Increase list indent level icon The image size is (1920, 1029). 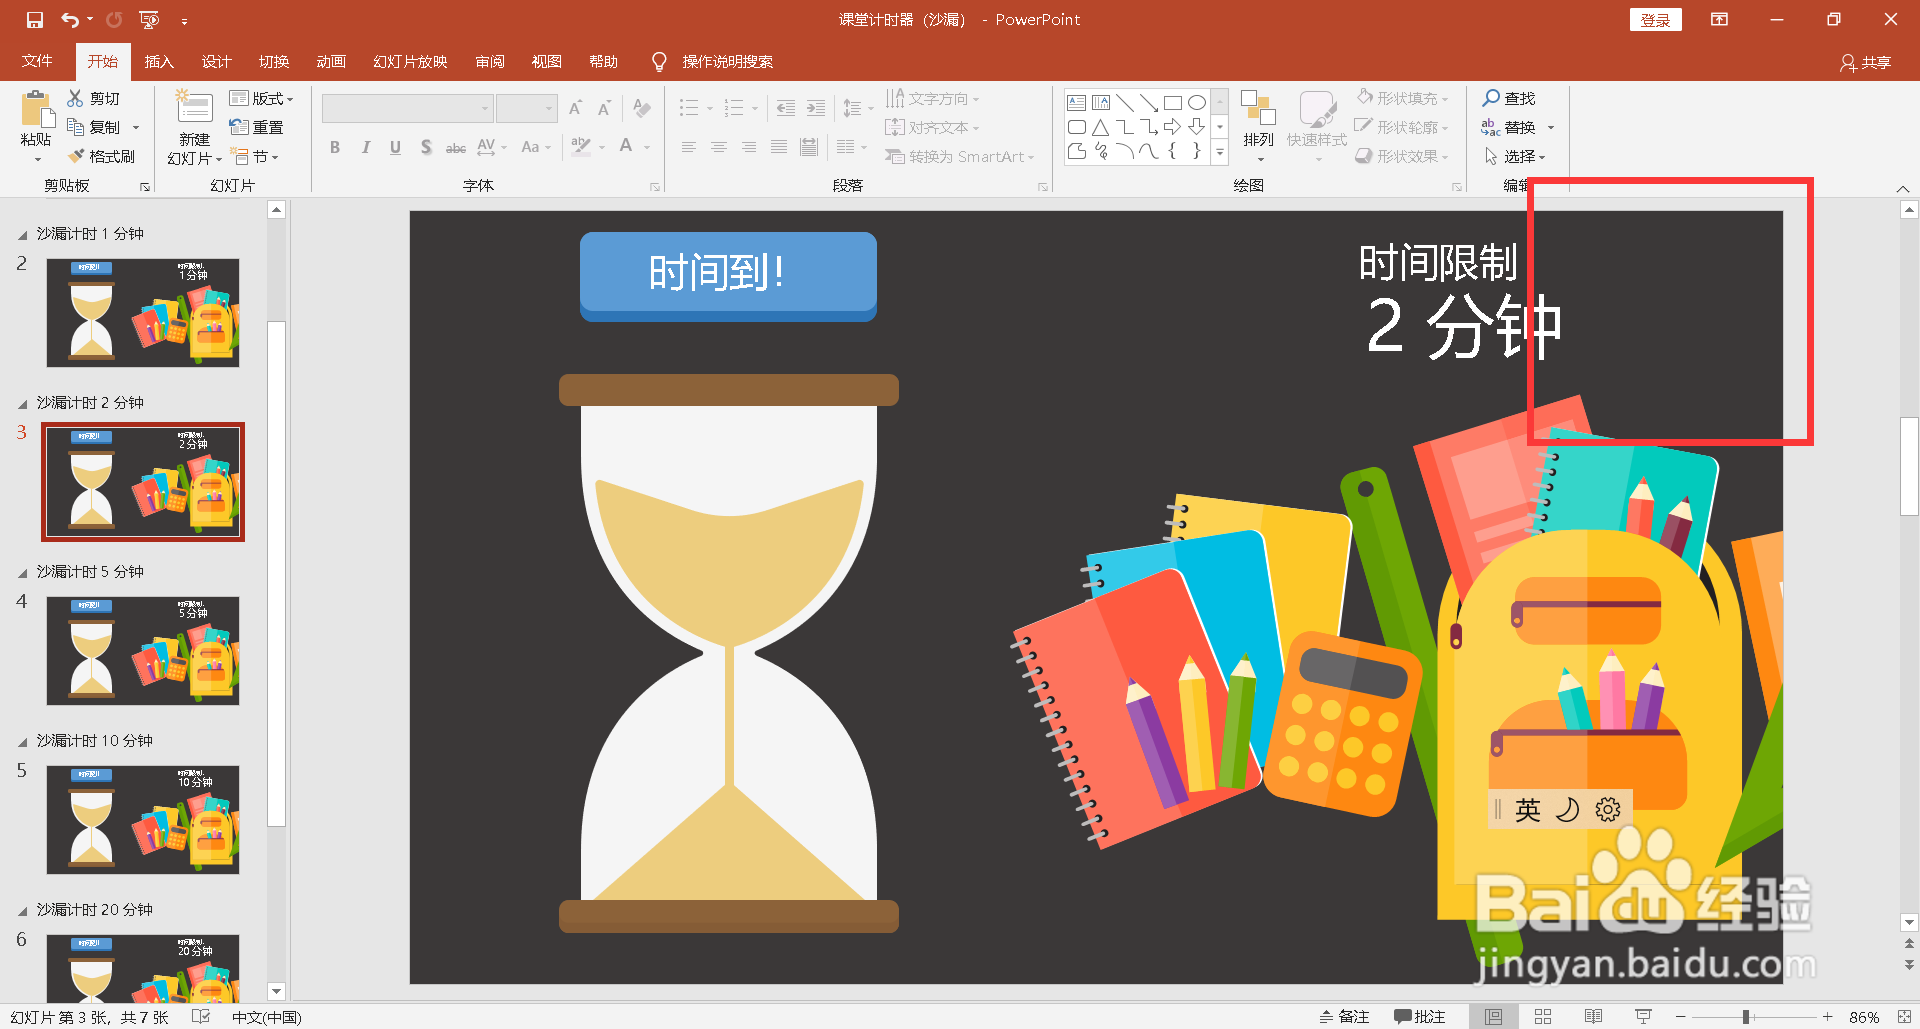tap(816, 108)
